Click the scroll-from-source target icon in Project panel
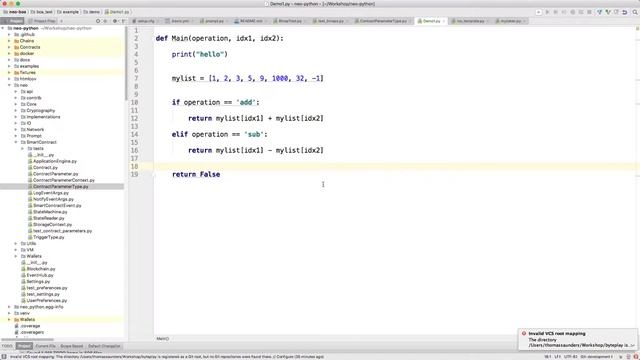The image size is (640, 360). pyautogui.click(x=98, y=21)
